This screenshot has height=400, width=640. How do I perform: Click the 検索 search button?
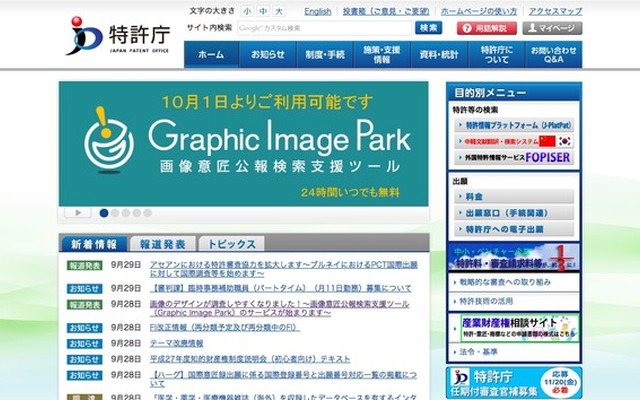[x=429, y=28]
